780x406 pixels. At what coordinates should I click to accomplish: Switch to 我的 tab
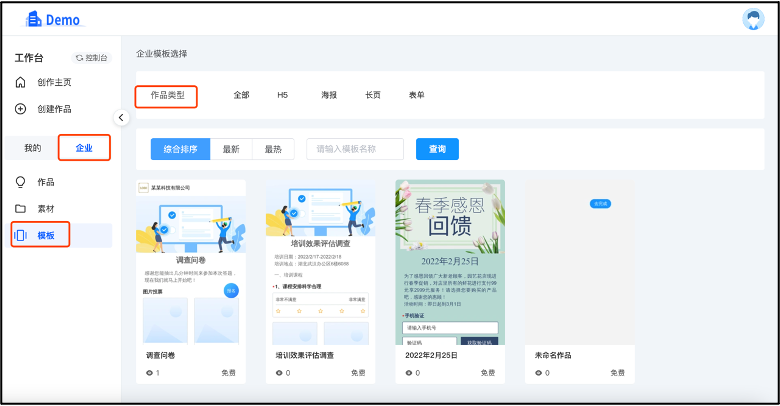pyautogui.click(x=33, y=148)
